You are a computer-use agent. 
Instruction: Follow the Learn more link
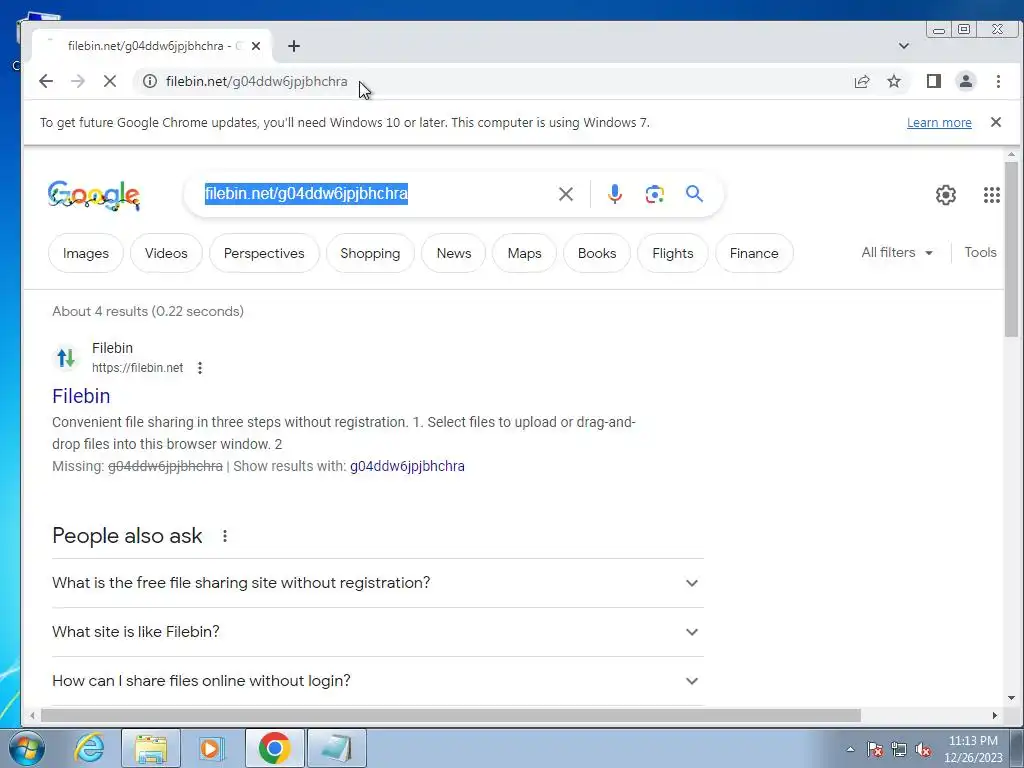pos(939,123)
